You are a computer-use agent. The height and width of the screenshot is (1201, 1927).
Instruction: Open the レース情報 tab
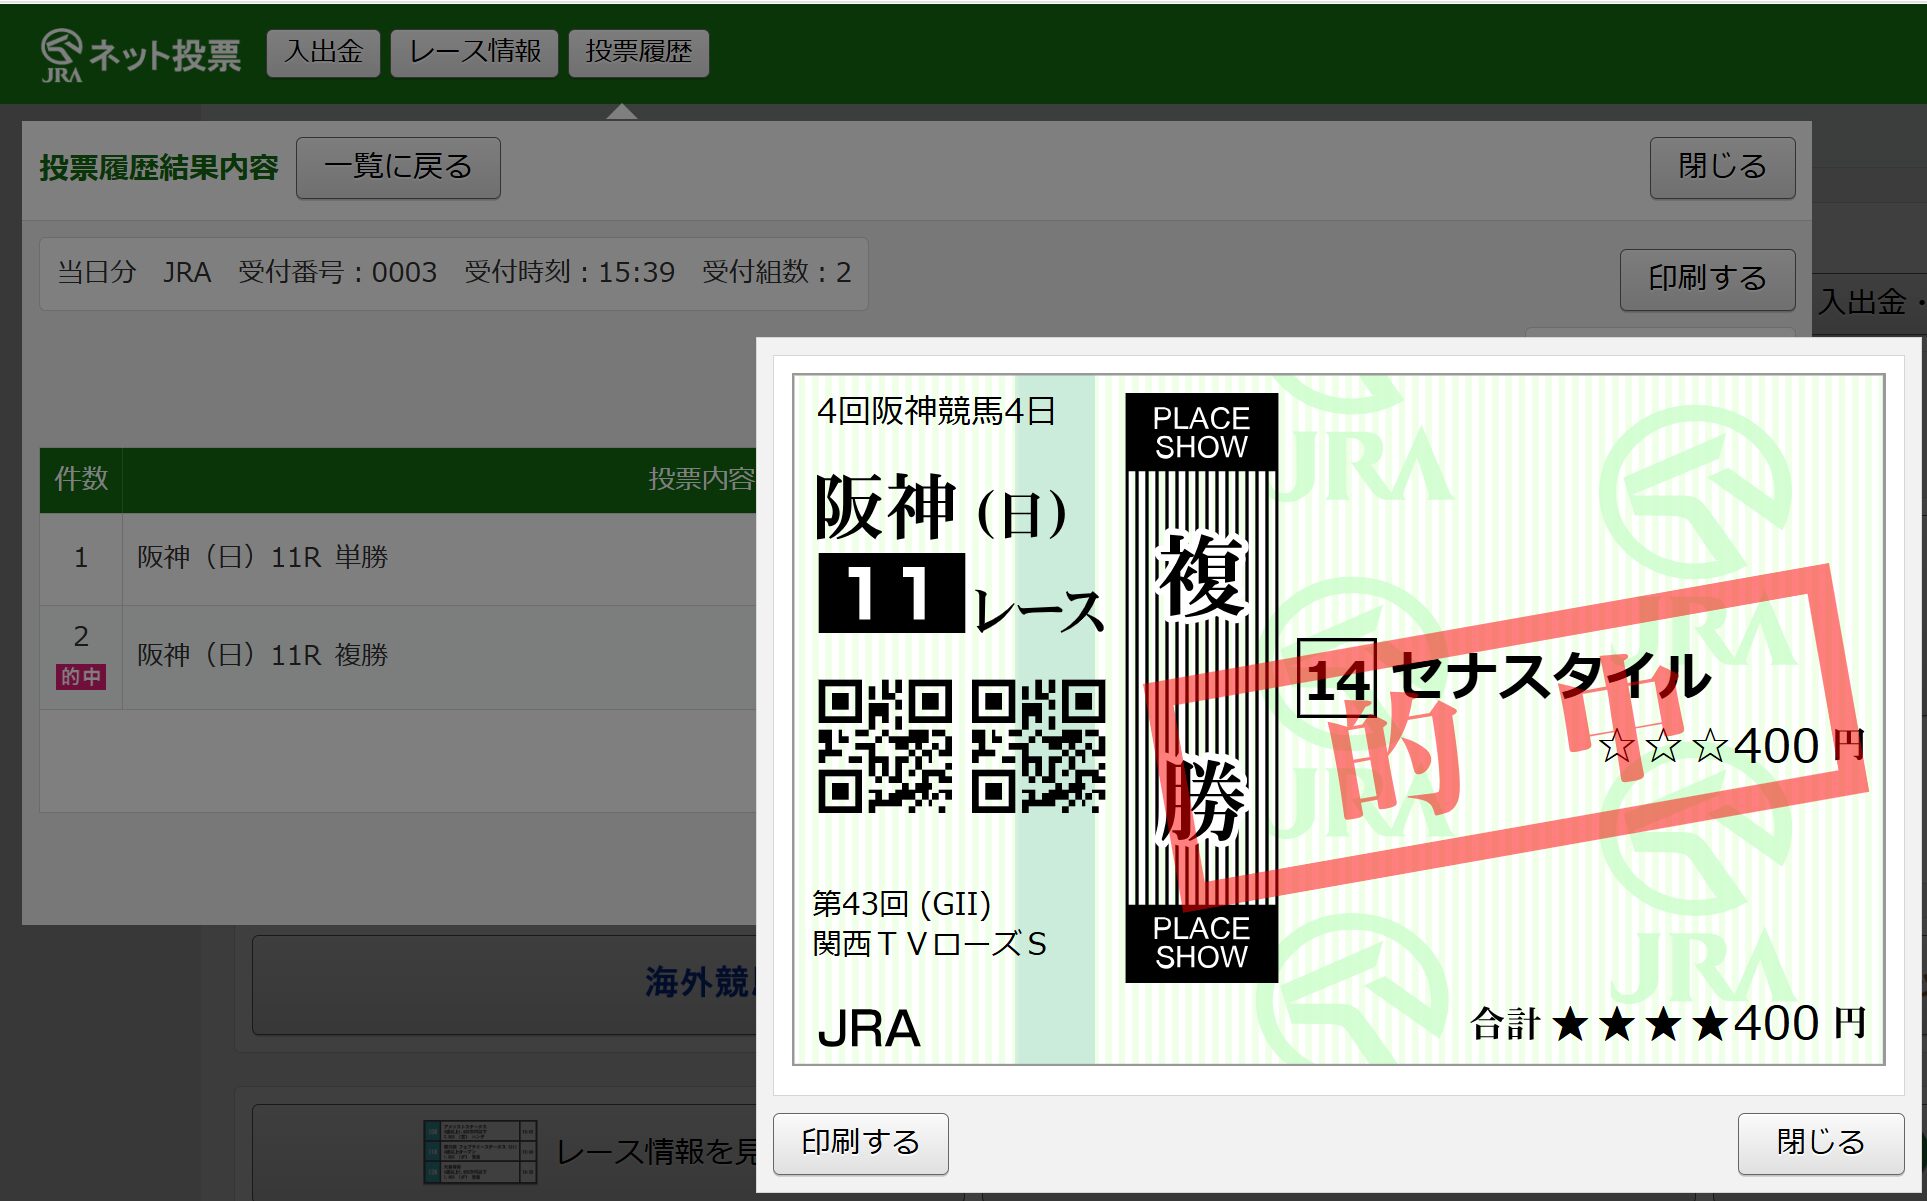tap(474, 52)
